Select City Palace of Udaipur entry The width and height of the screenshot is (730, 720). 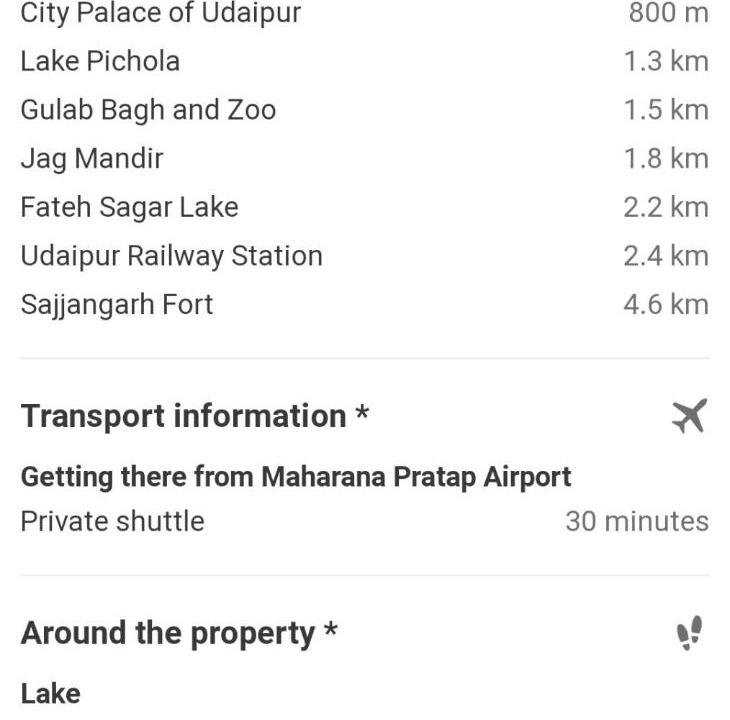click(x=160, y=14)
